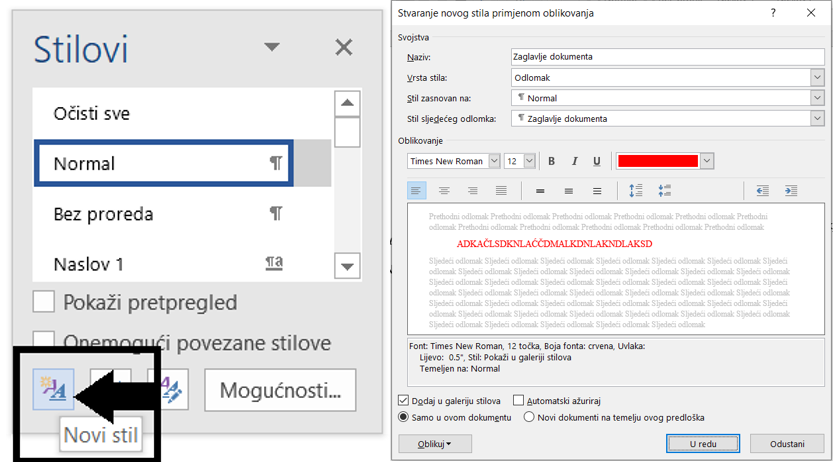Open the Oblikuj dropdown button
Viewport: 834px width, 462px height.
coord(434,443)
